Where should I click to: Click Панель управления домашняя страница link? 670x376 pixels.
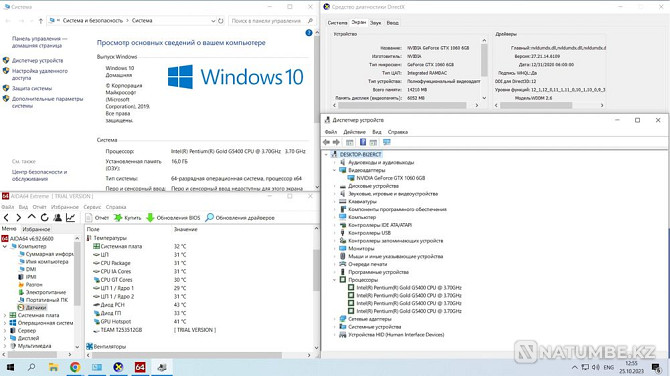(40, 42)
